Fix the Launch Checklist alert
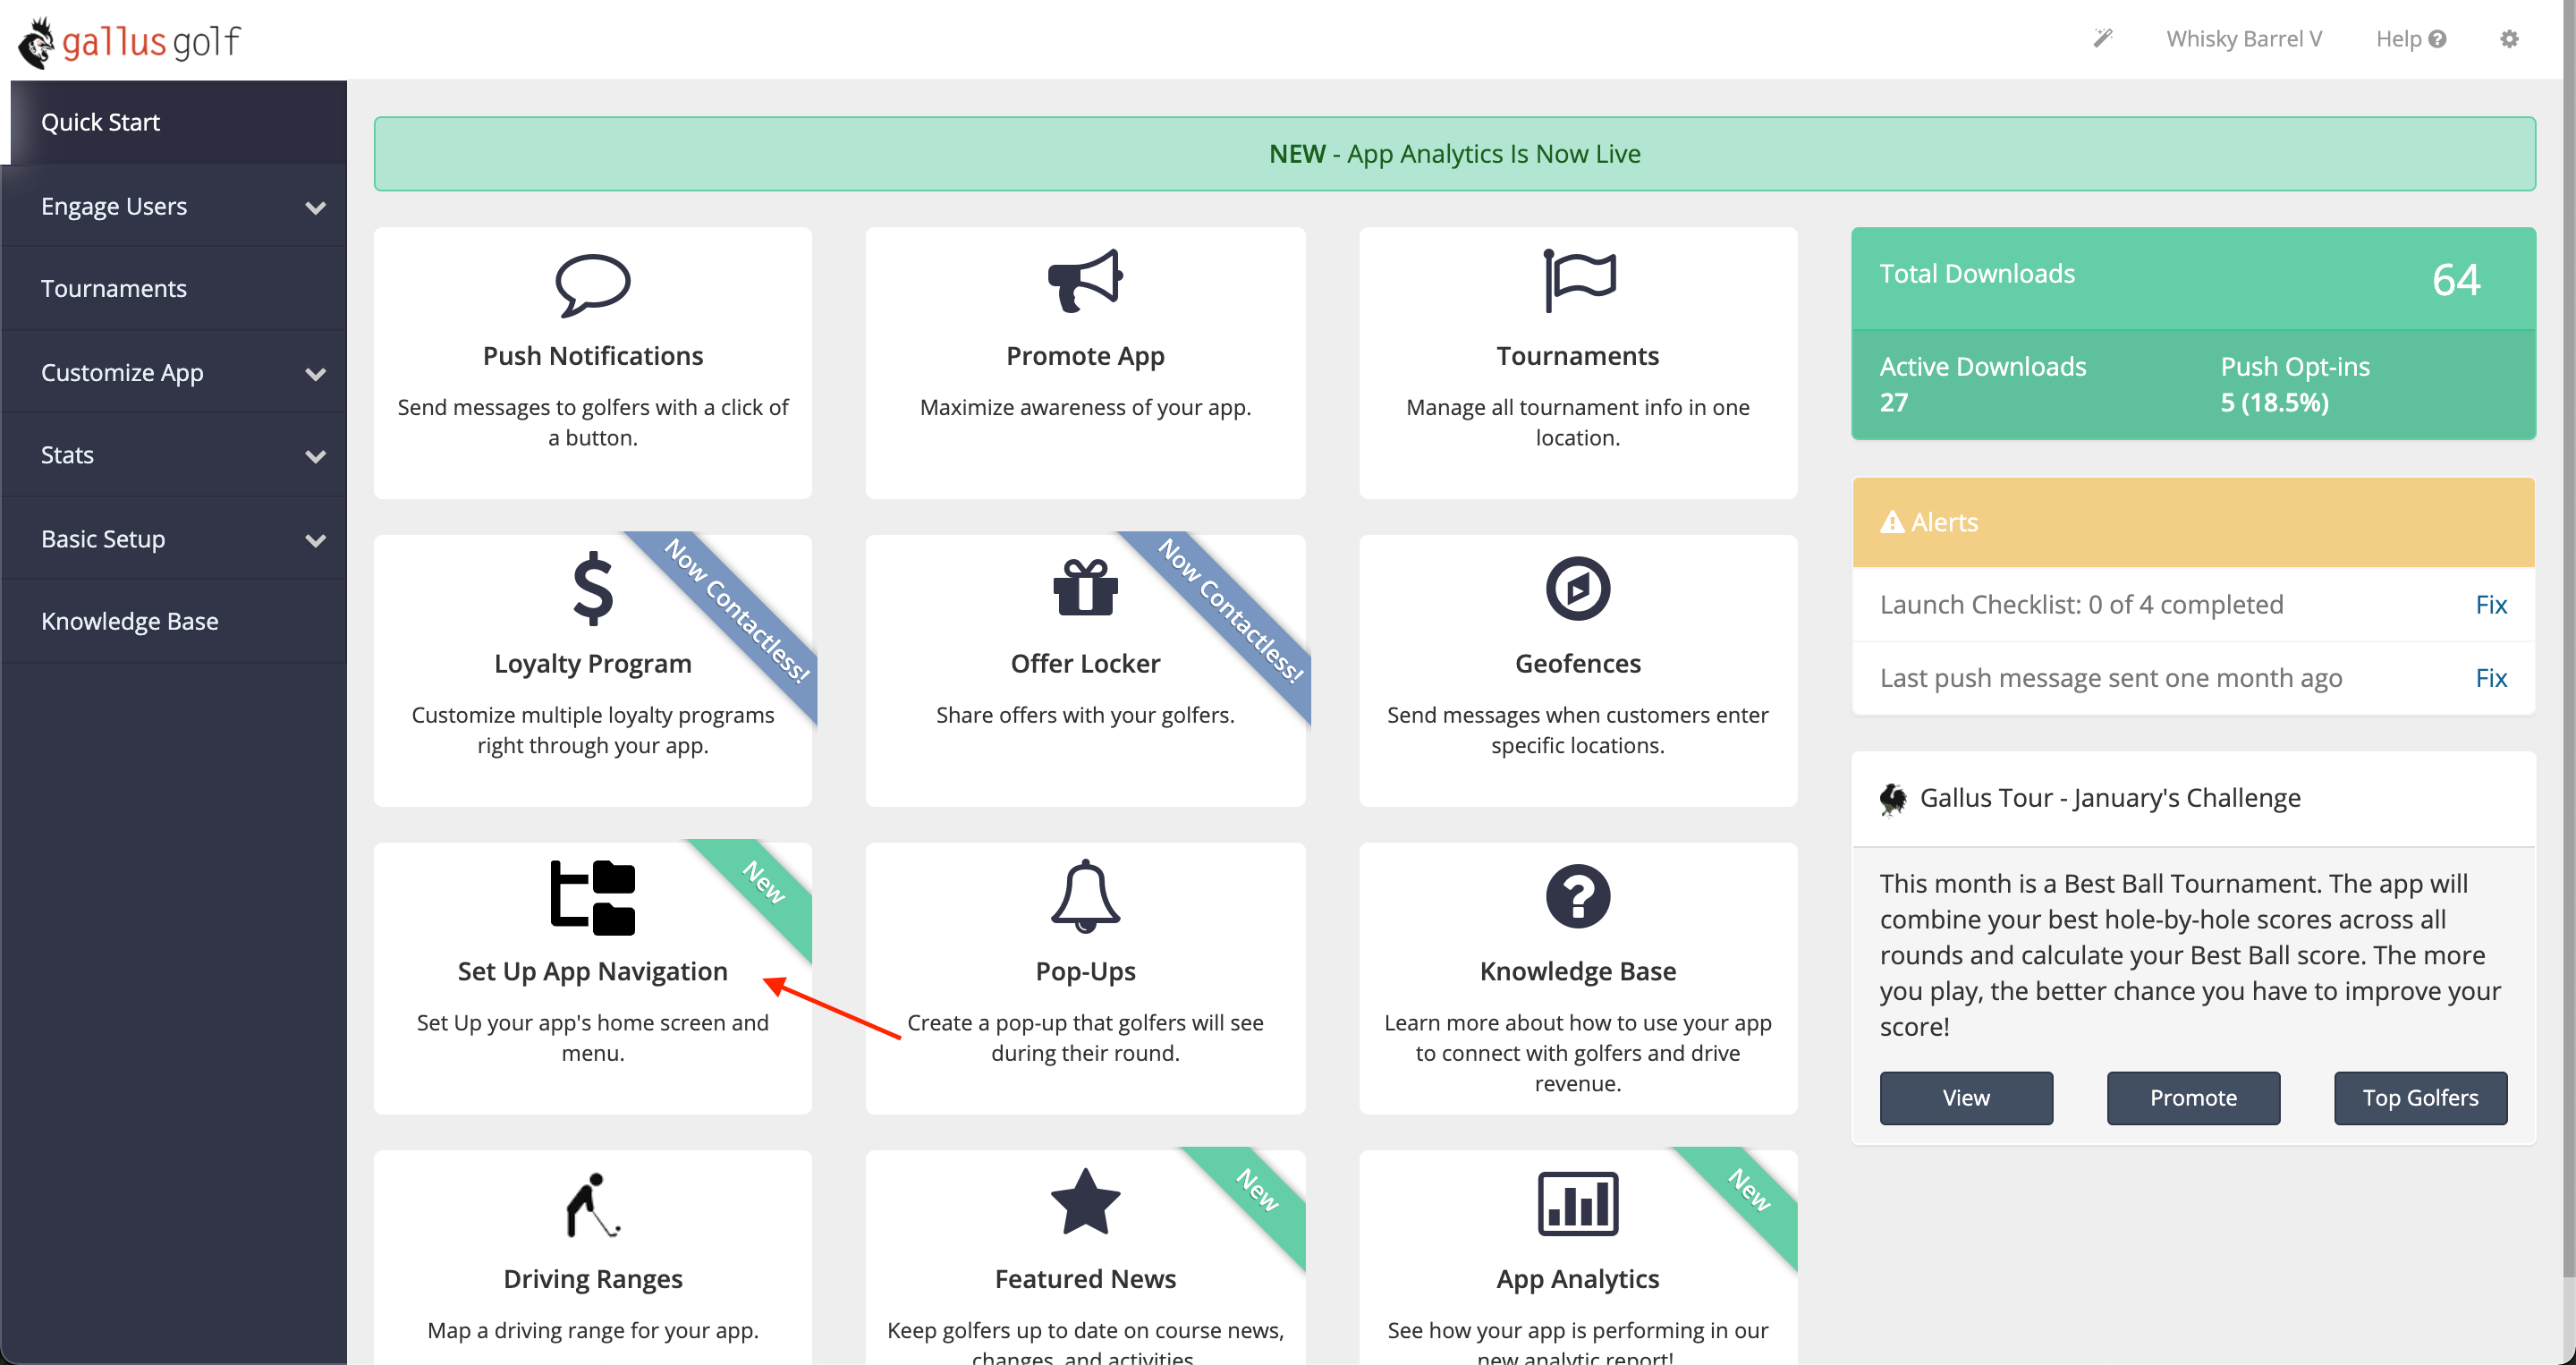The width and height of the screenshot is (2576, 1365). [2492, 604]
